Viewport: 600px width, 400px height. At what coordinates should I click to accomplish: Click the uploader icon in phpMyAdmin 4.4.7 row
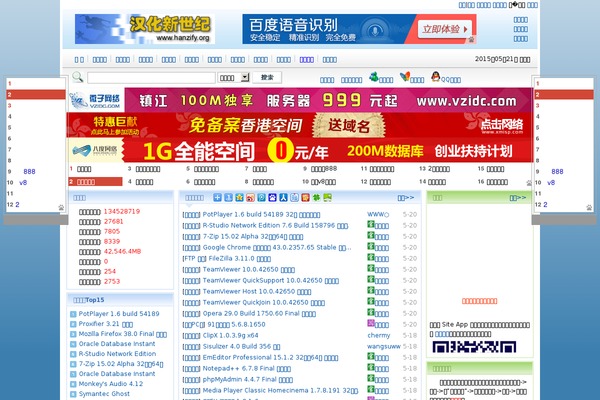pos(371,379)
